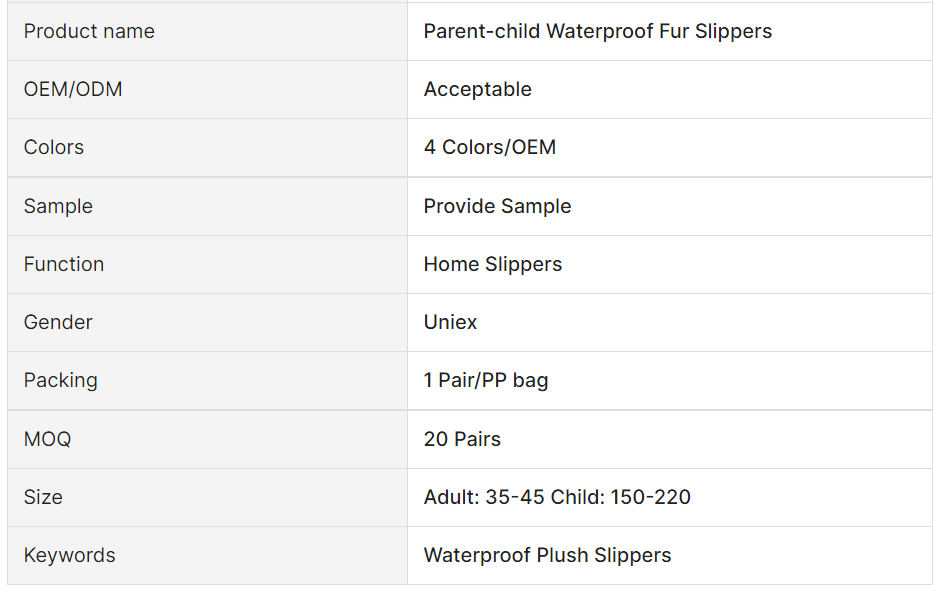
Task: Select the "20 Pairs" value cell
Action: pos(462,439)
